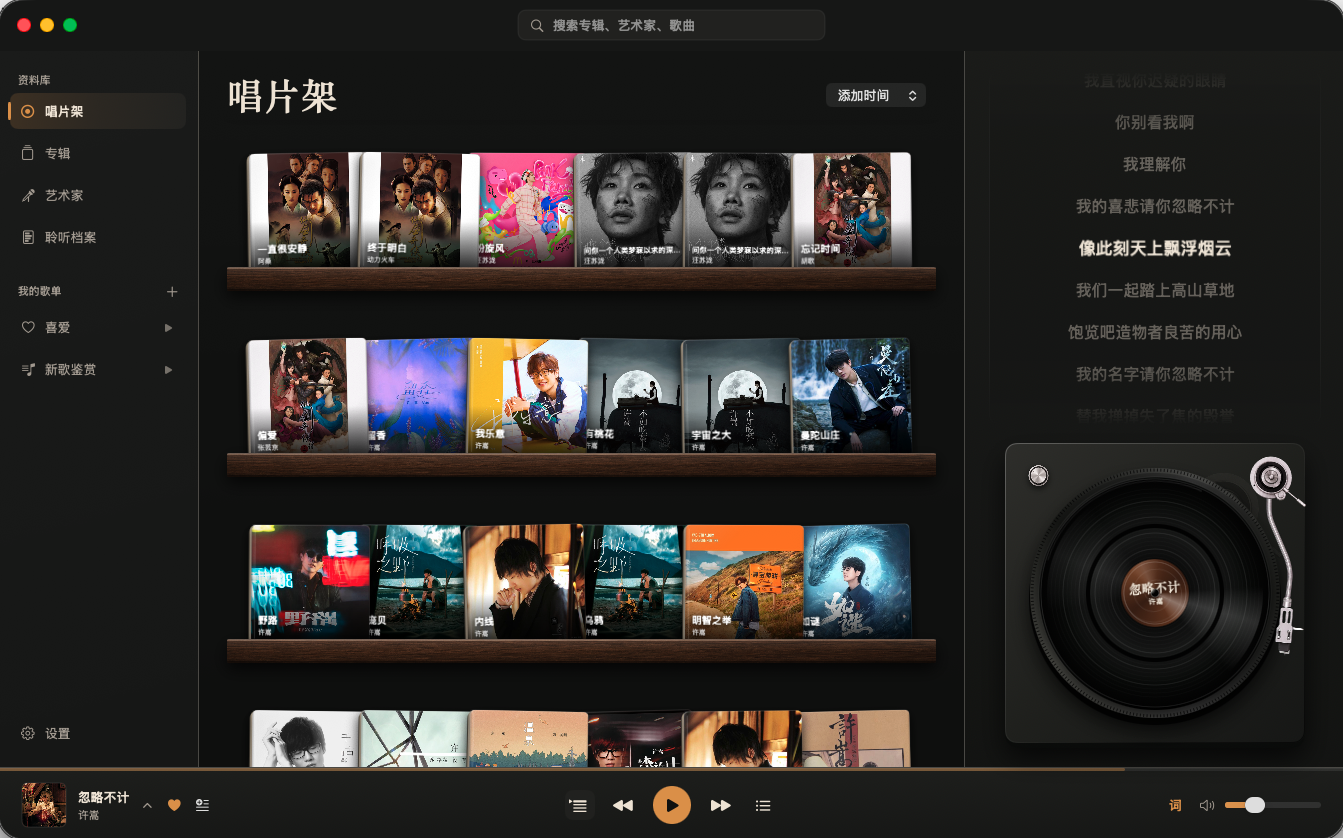The width and height of the screenshot is (1343, 838).
Task: Click highlighted lyric 像此刻天上飘浮烟云
Action: [x=1154, y=249]
